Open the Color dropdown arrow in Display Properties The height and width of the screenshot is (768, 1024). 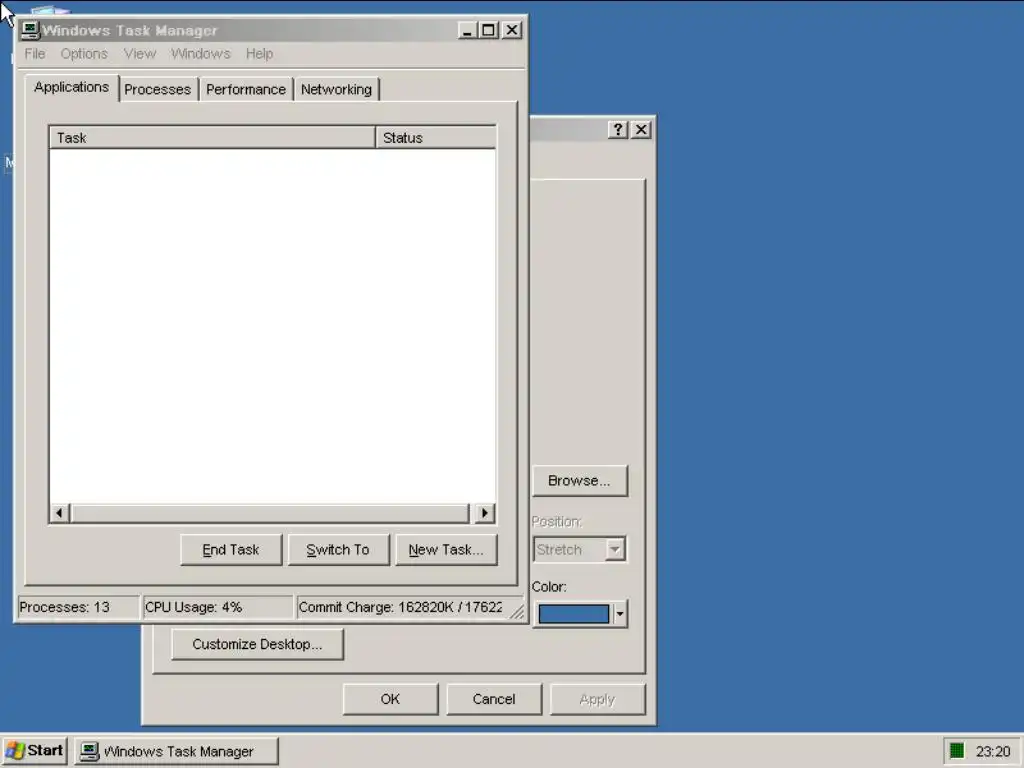tap(620, 614)
